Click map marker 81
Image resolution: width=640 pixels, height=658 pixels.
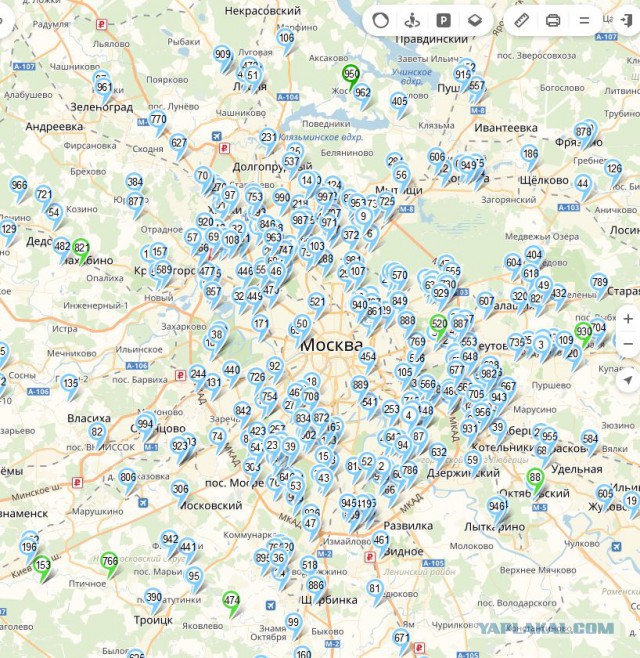(375, 589)
